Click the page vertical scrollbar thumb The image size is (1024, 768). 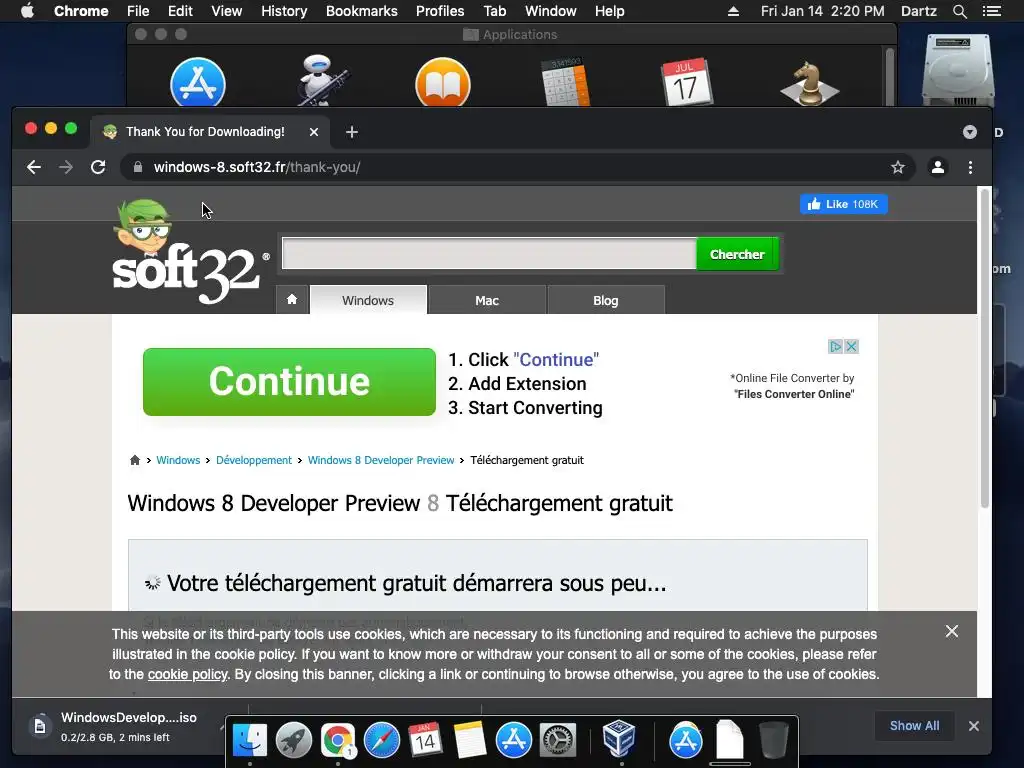(x=984, y=348)
